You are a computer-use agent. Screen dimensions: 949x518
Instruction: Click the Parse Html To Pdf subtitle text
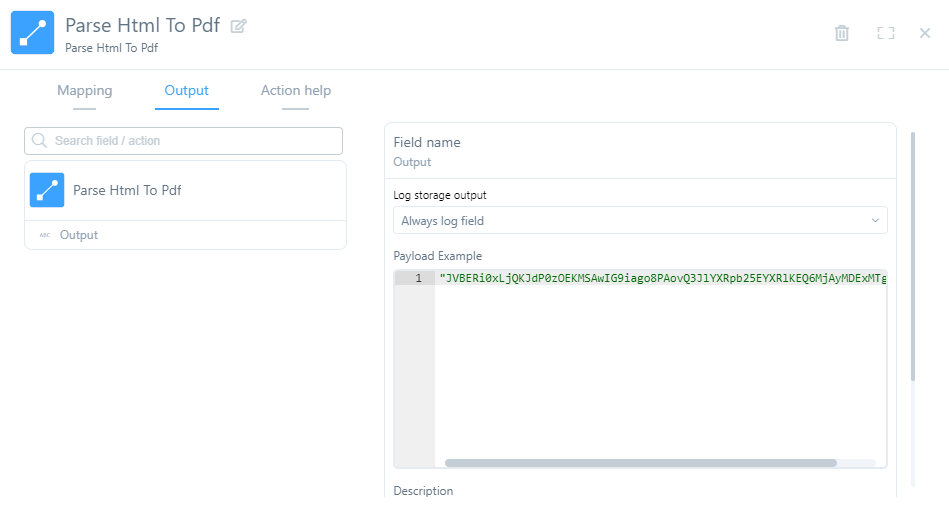point(111,48)
